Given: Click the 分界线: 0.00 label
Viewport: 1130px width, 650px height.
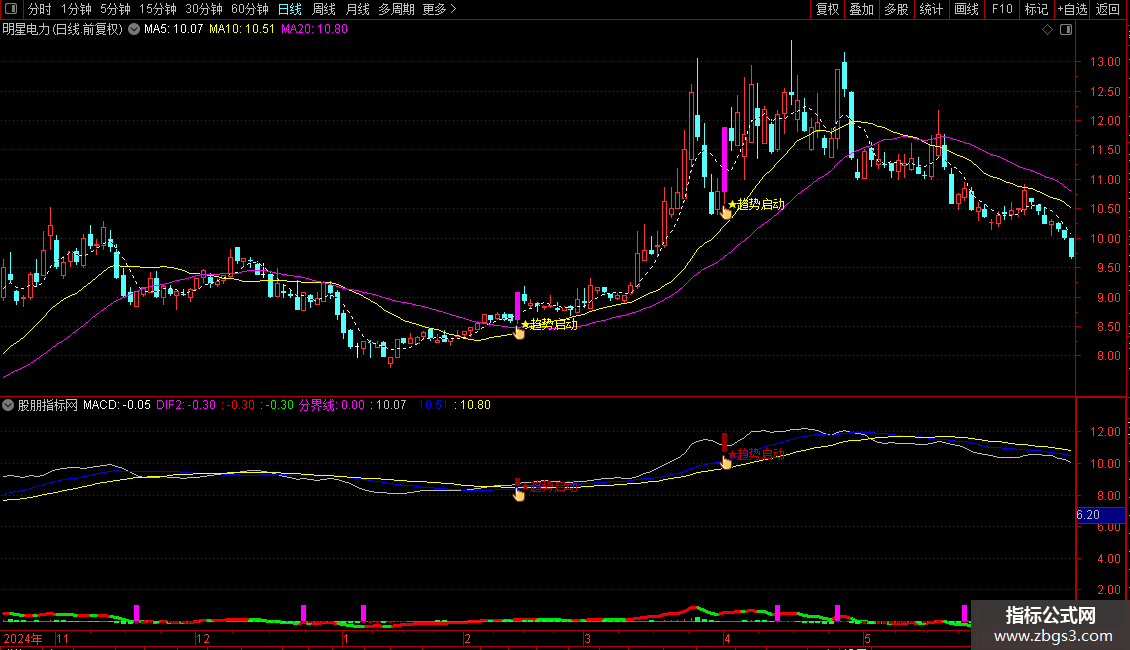Looking at the screenshot, I should [332, 405].
